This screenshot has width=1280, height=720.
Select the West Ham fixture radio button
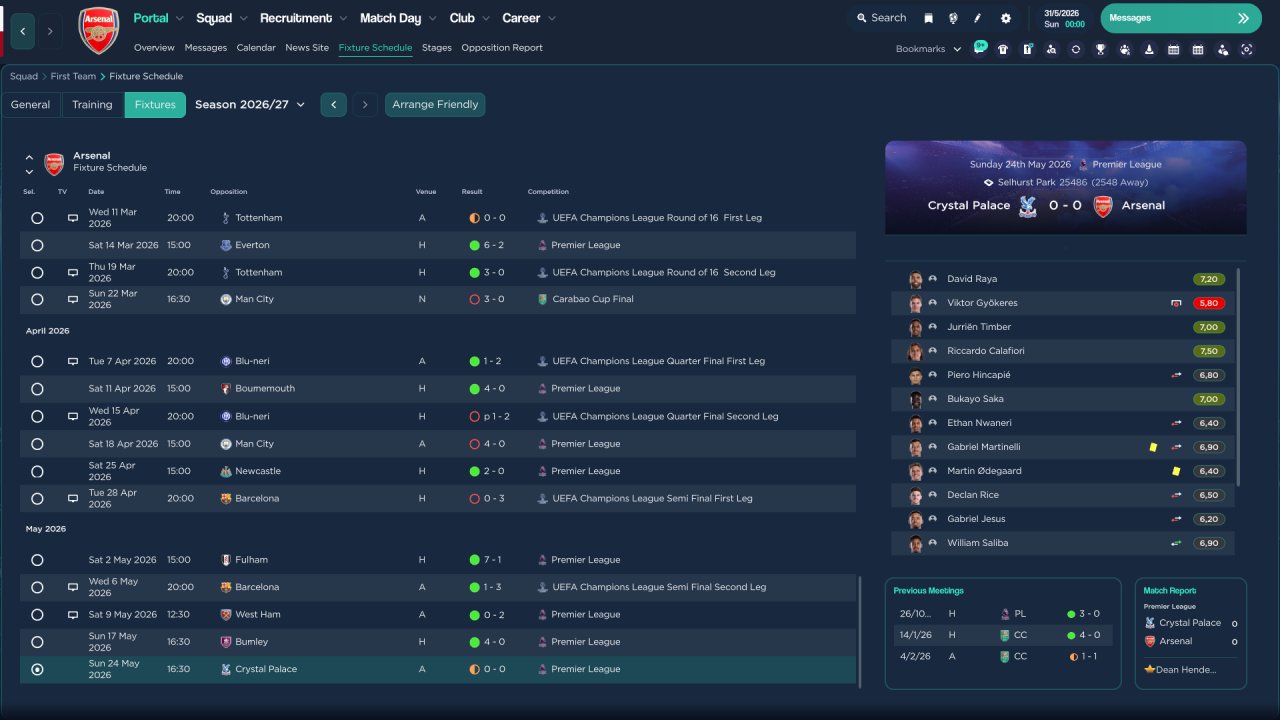37,615
